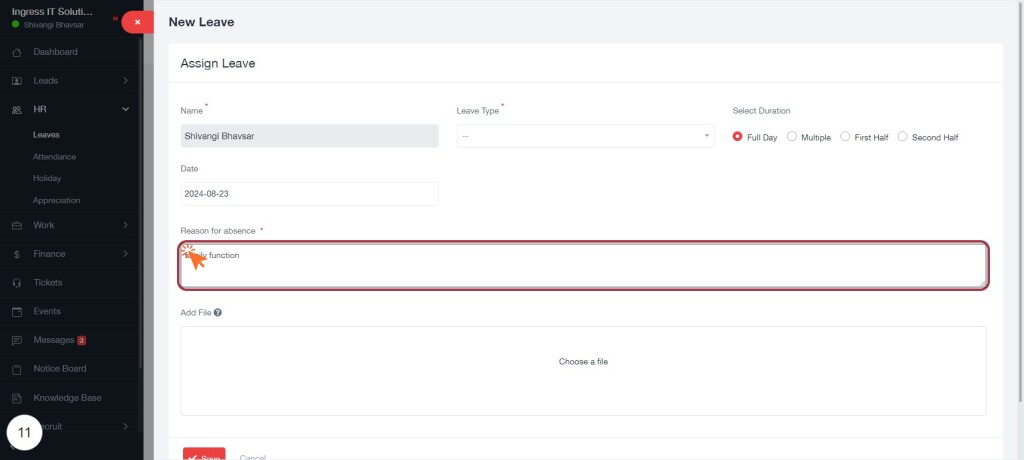The image size is (1024, 460).
Task: Click the Messages unread badge 3
Action: (x=81, y=340)
